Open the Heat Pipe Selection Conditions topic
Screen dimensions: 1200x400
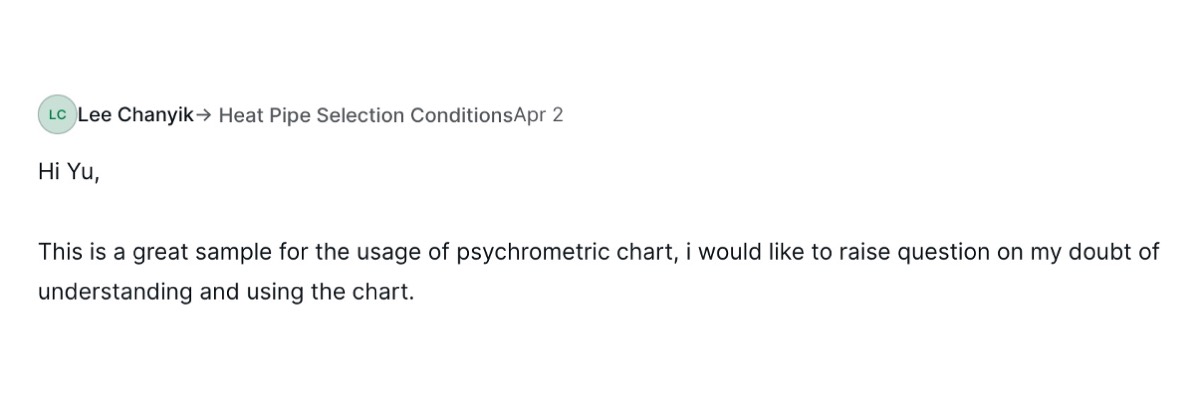[365, 115]
